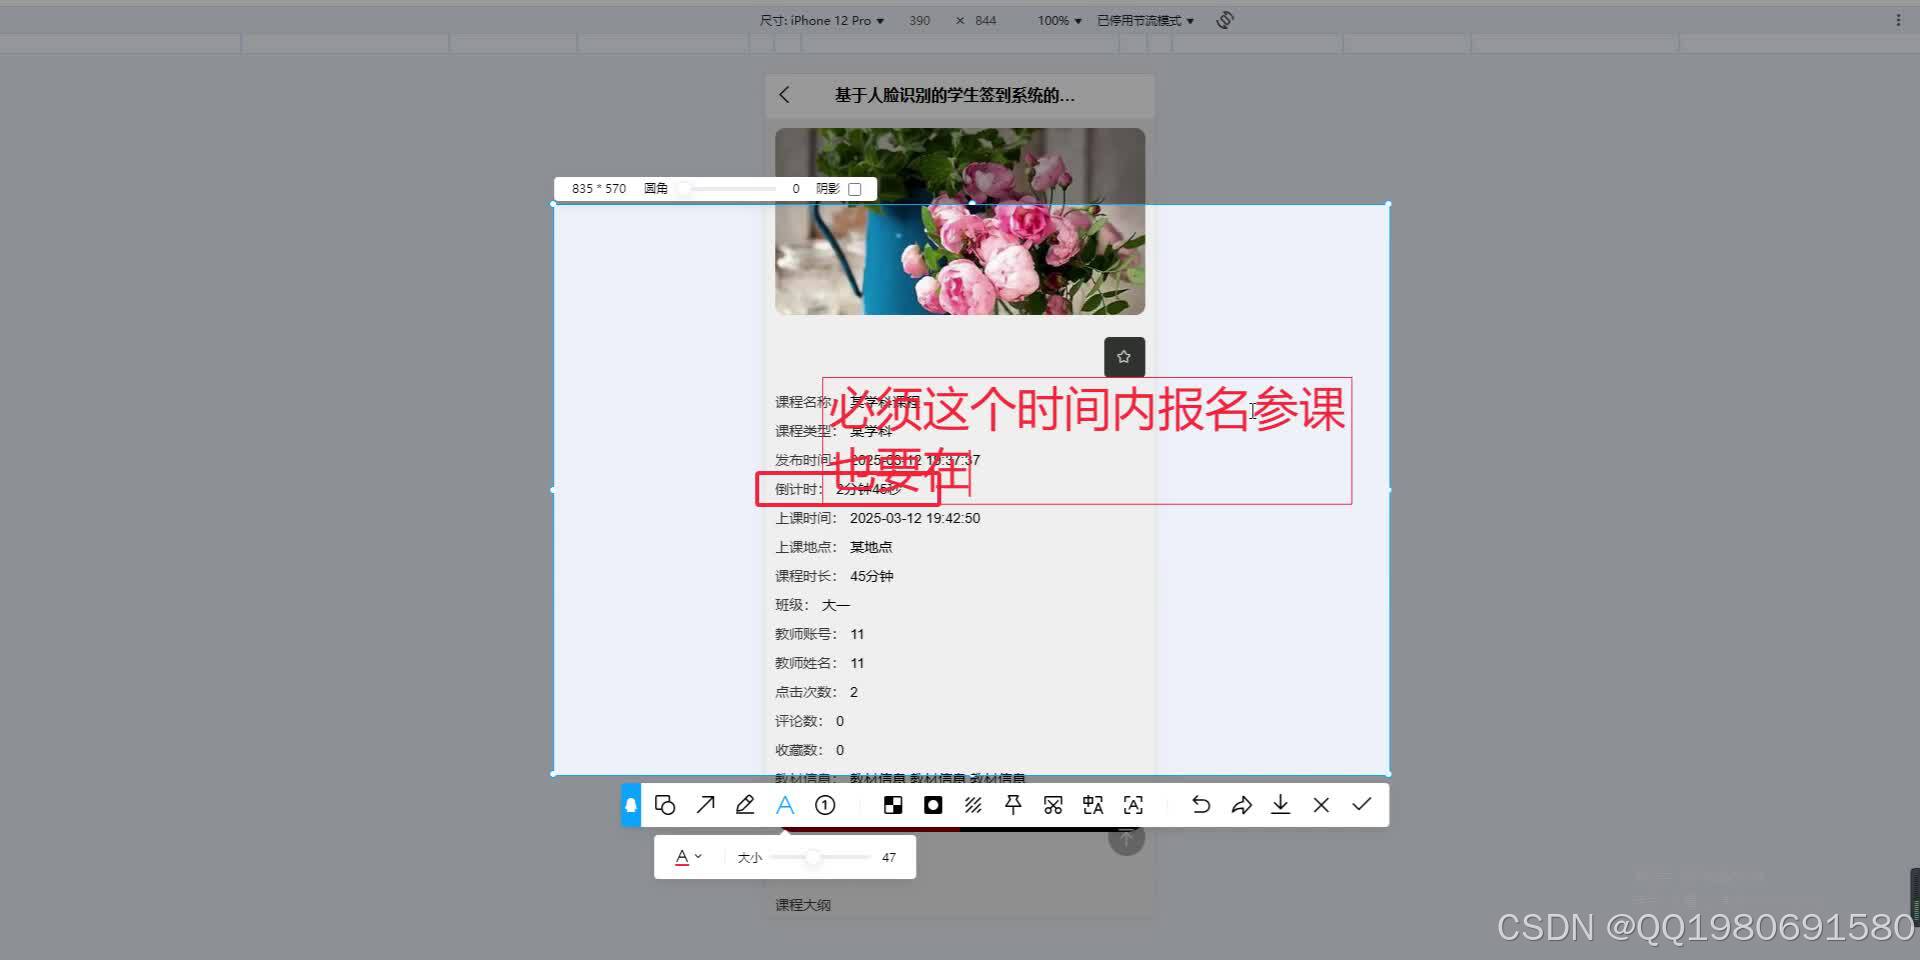Screen dimensions: 1920x960
Task: Pin the screenshot to screen
Action: coord(1013,804)
